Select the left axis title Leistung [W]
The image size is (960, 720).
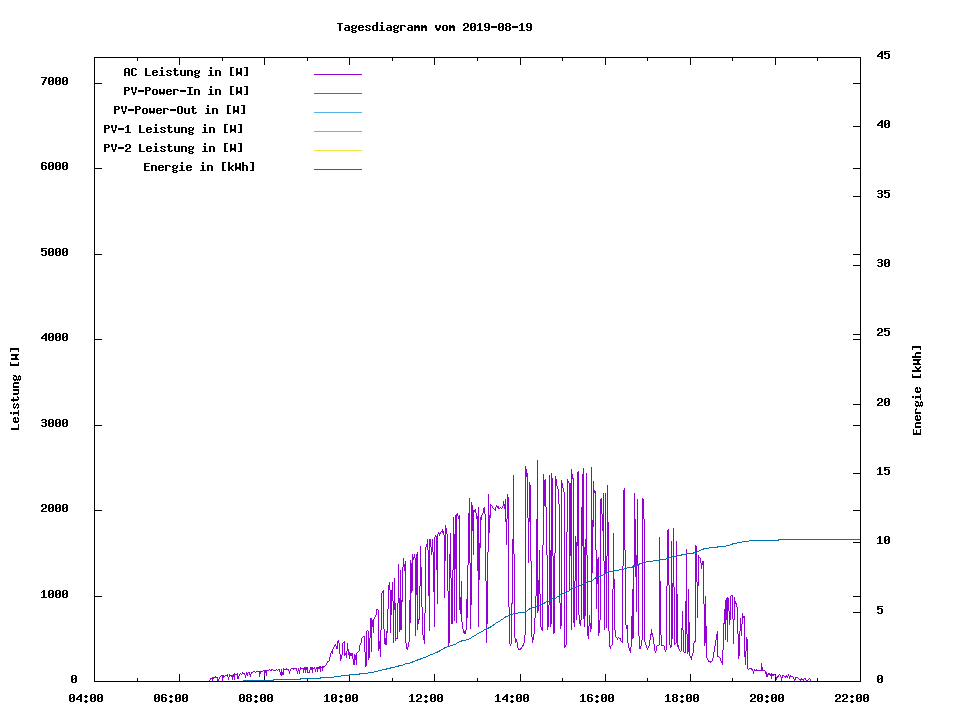pos(15,389)
